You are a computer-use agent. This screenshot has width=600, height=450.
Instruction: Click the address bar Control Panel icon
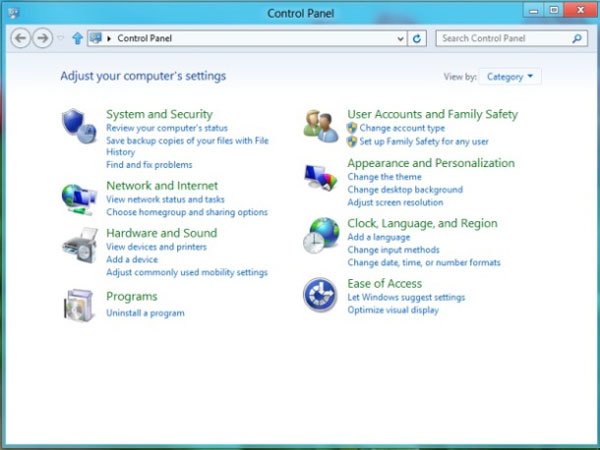point(96,38)
